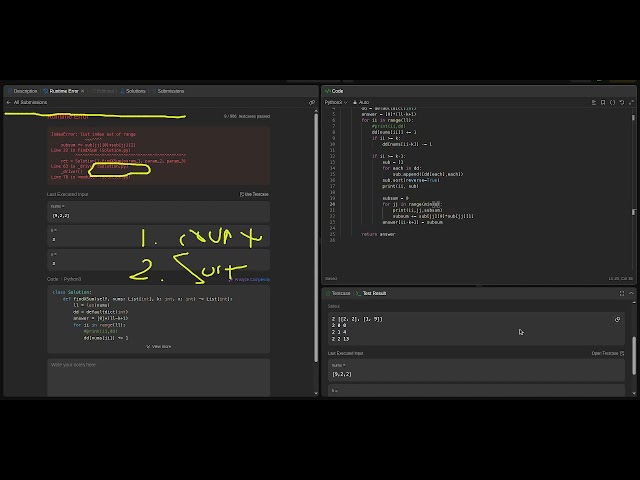
Task: Click the notes input field
Action: click(x=158, y=378)
